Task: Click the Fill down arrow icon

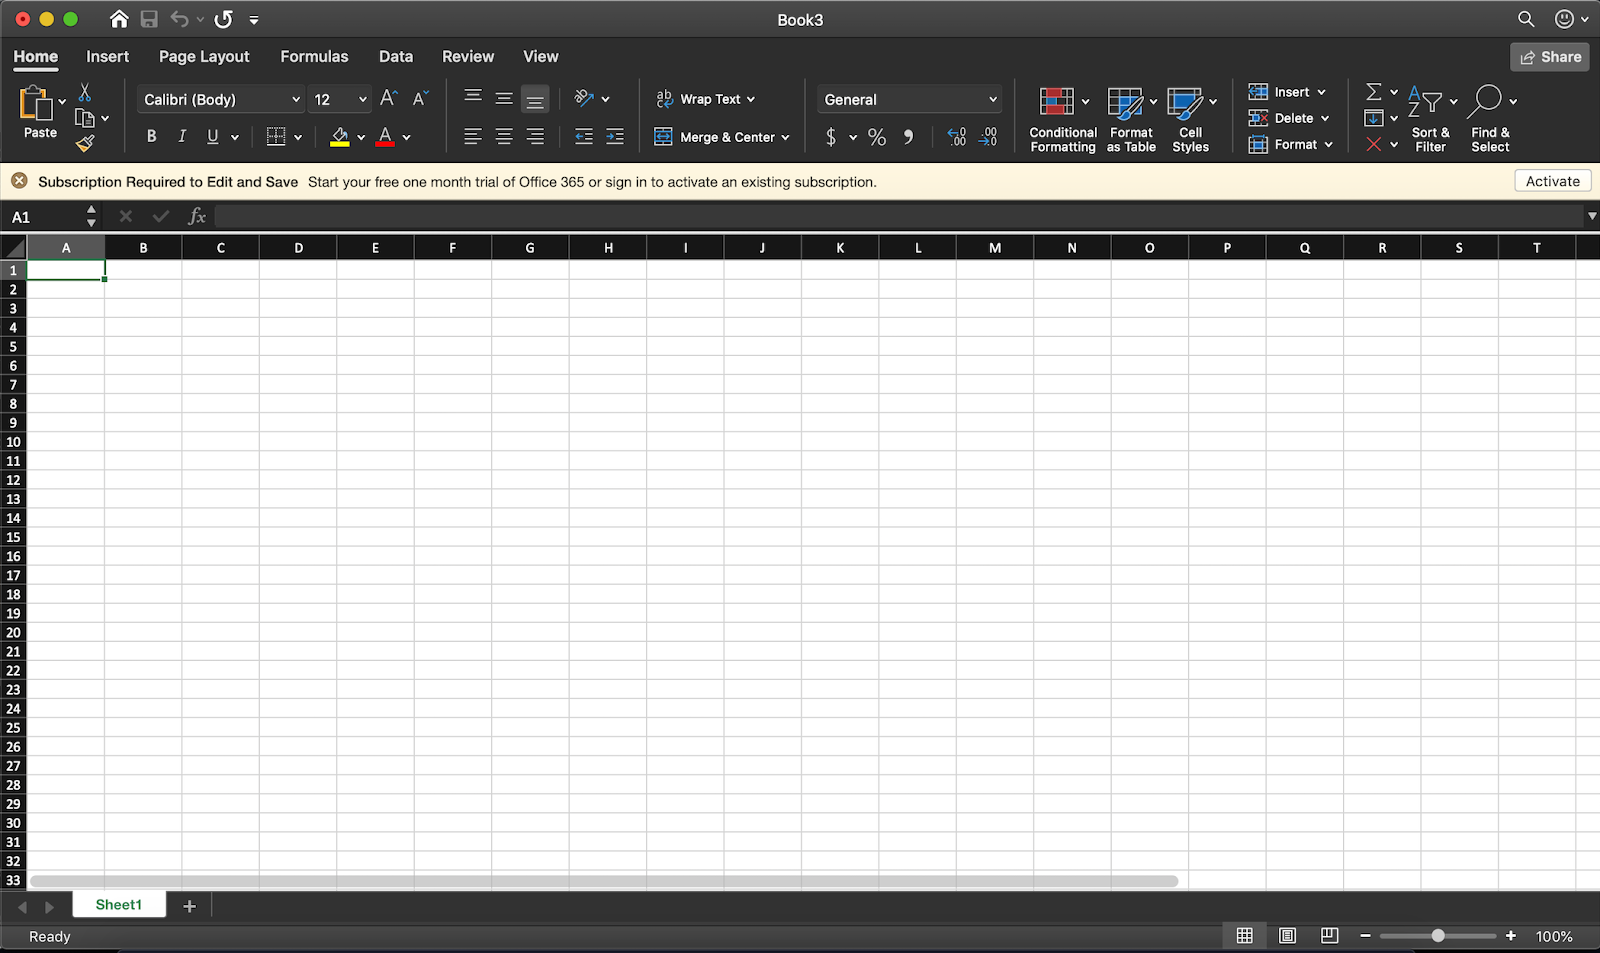Action: coord(1374,118)
